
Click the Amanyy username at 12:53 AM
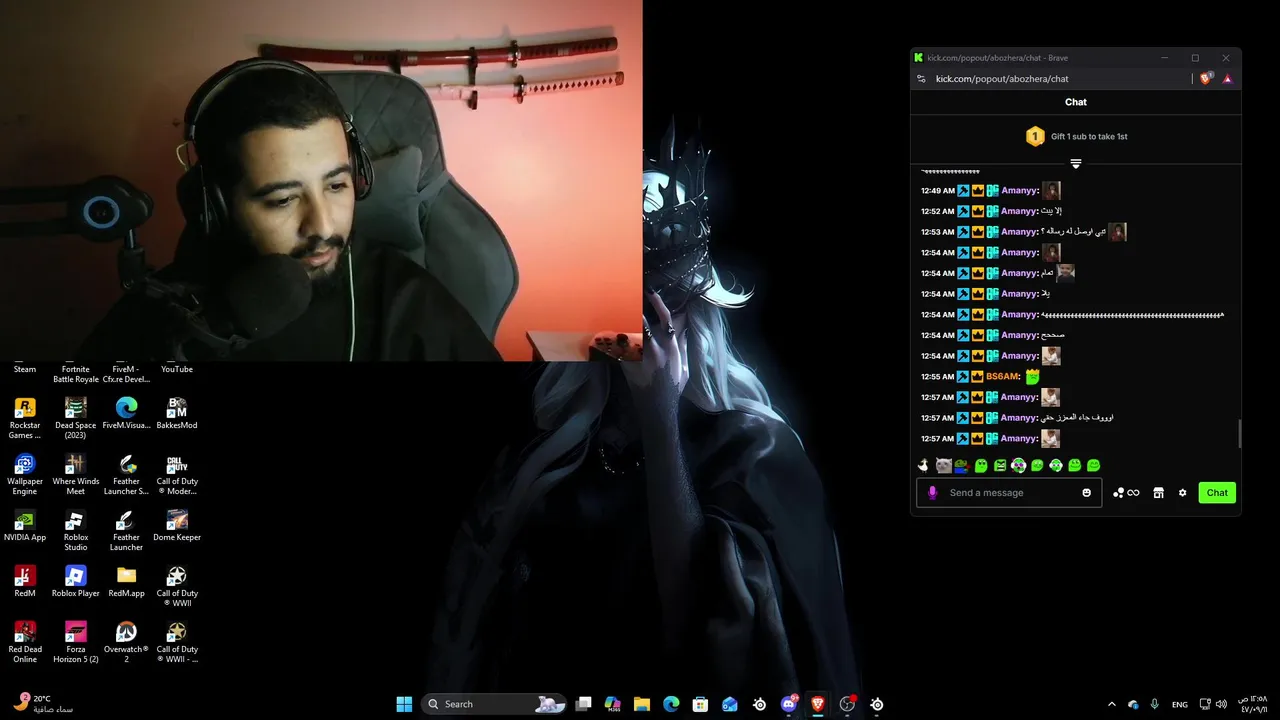click(1019, 232)
